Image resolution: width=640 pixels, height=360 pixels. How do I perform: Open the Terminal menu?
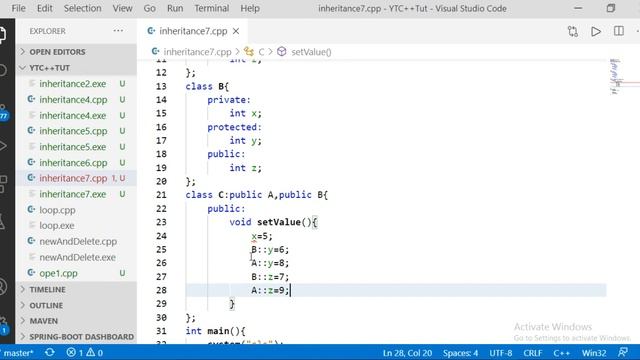pyautogui.click(x=211, y=8)
